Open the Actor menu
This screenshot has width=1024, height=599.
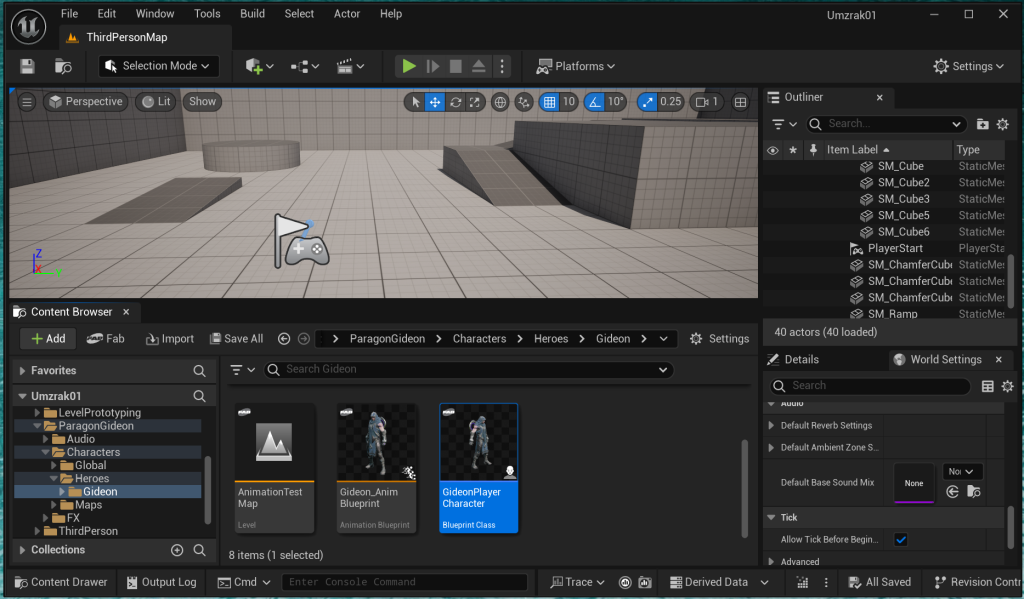tap(347, 14)
